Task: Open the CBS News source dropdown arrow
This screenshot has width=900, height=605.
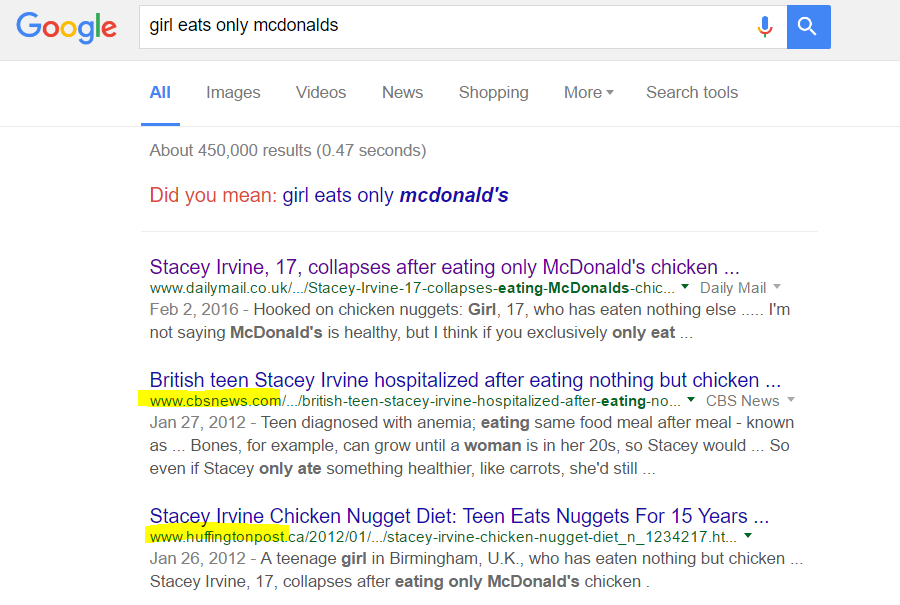Action: click(791, 400)
